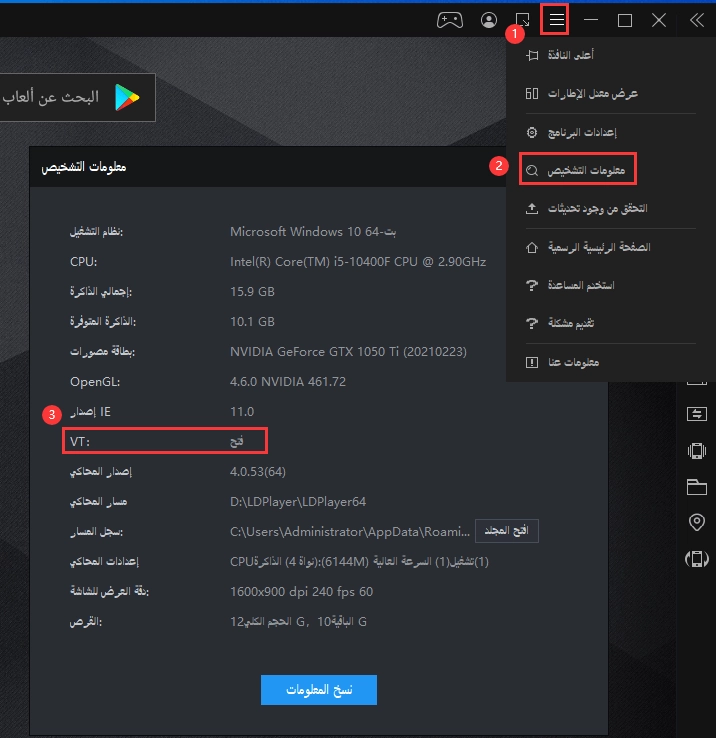This screenshot has width=716, height=738.
Task: Click the resolution 1600x900 dpi 240 text
Action: 301,592
